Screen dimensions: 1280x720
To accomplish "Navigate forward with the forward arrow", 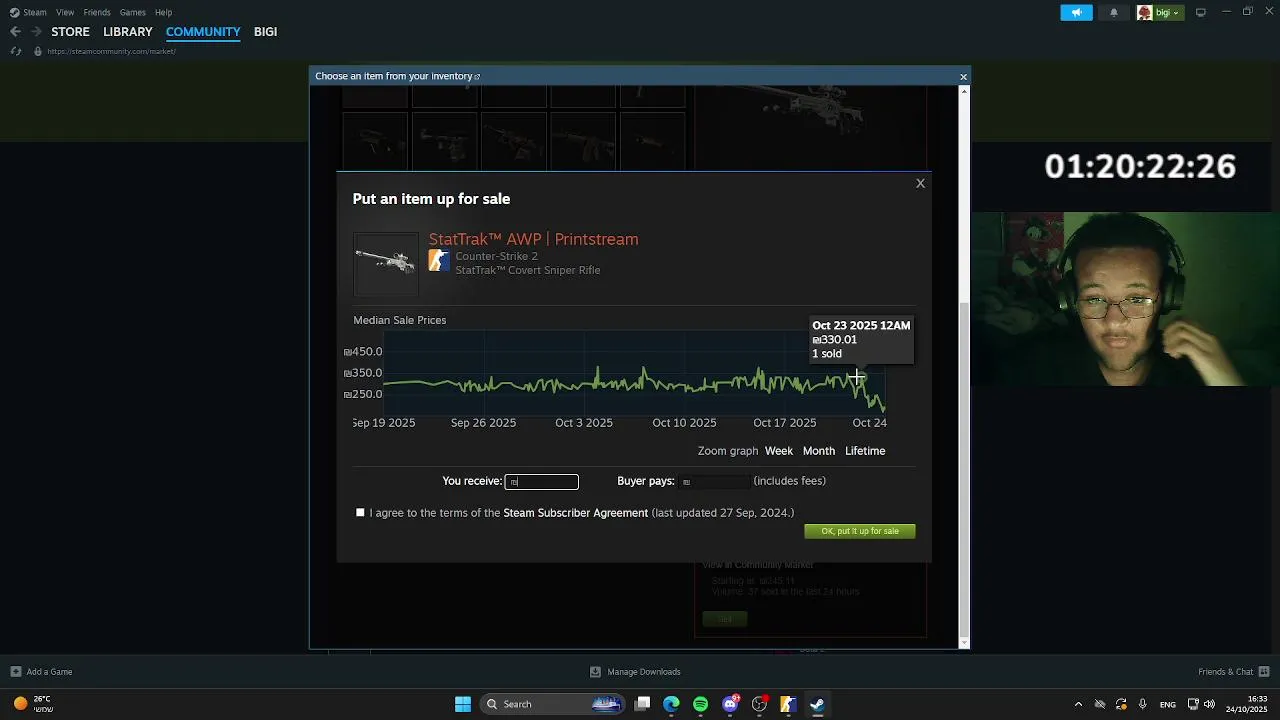I will 36,32.
